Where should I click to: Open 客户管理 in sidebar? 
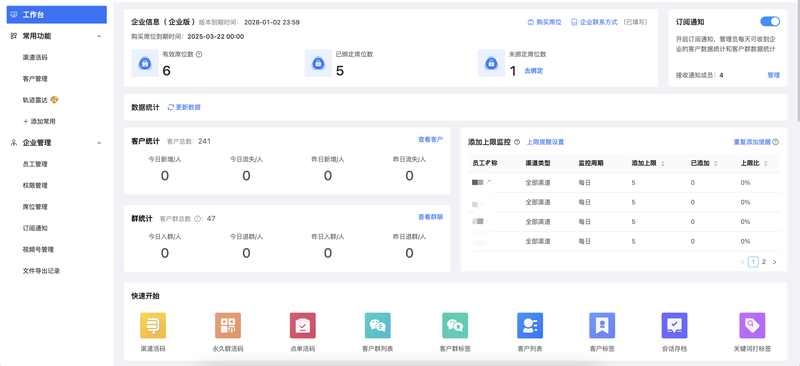[x=35, y=79]
